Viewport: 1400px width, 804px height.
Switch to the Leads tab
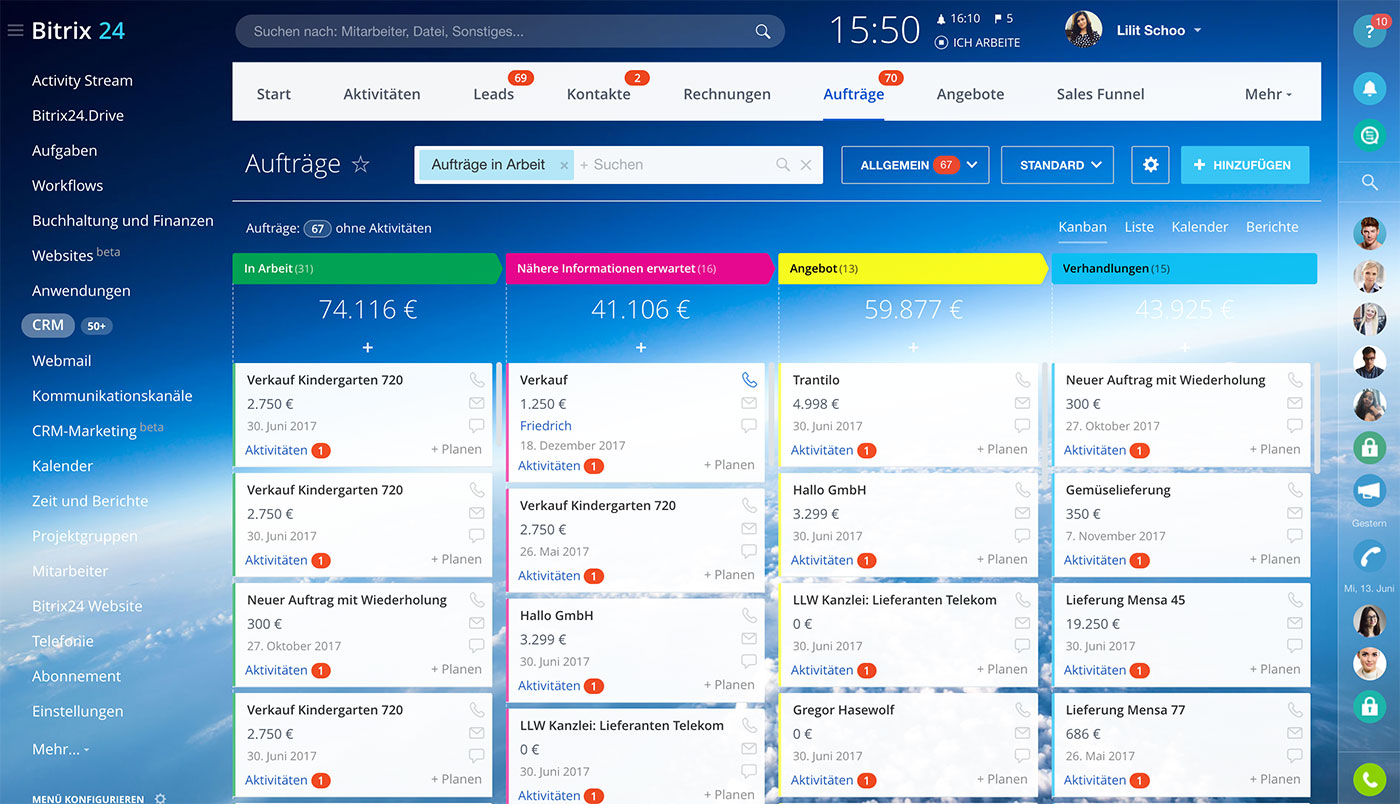493,94
